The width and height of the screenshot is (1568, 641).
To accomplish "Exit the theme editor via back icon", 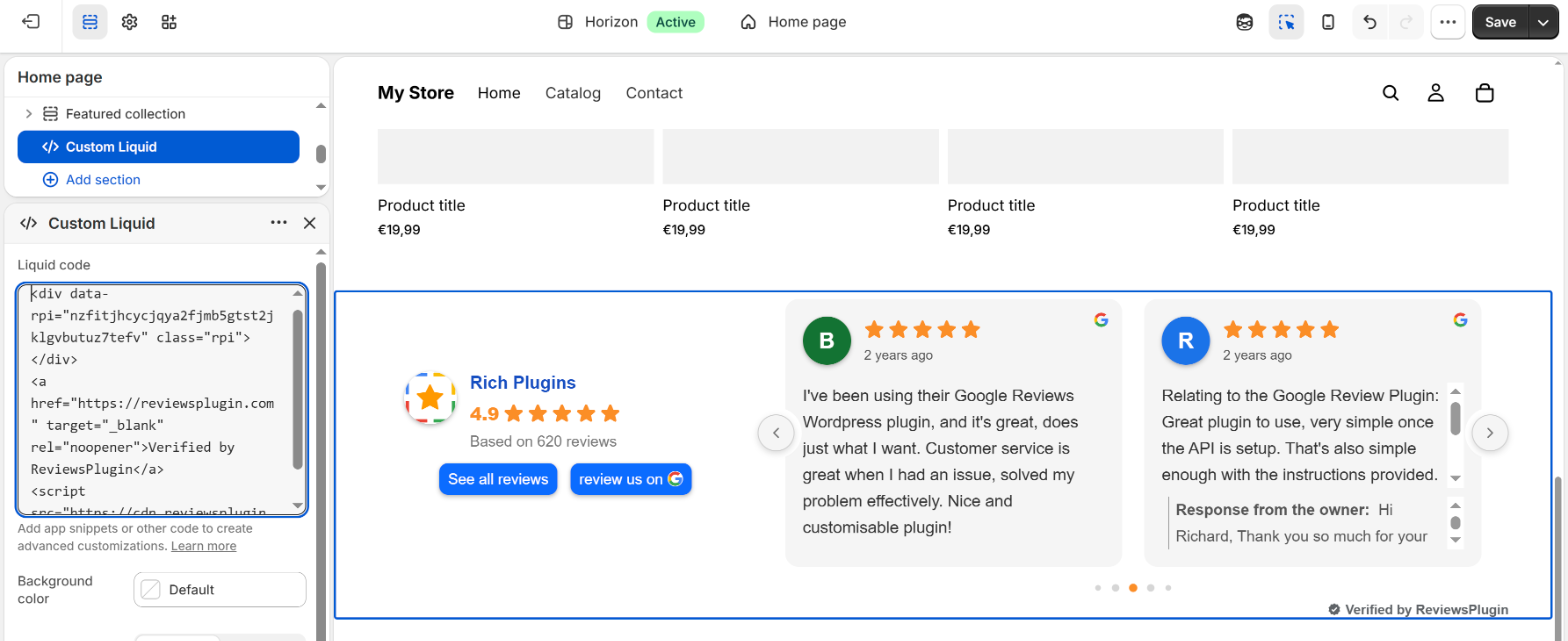I will (31, 22).
